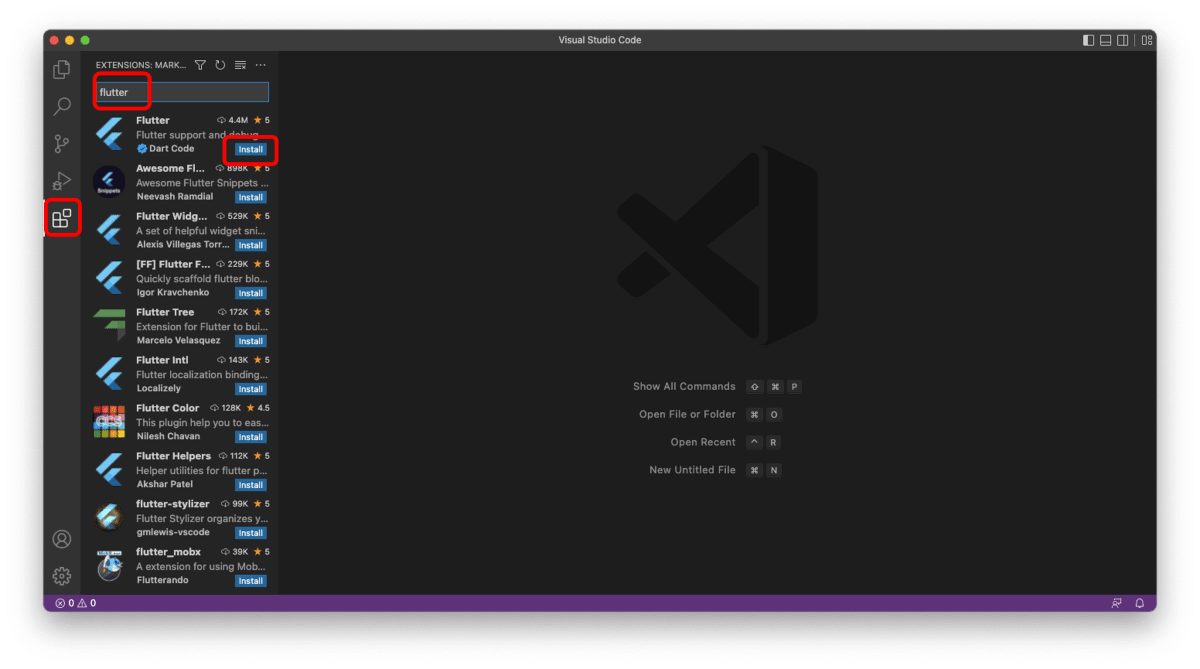Click Show All Commands hint
This screenshot has height=669, width=1200.
684,386
